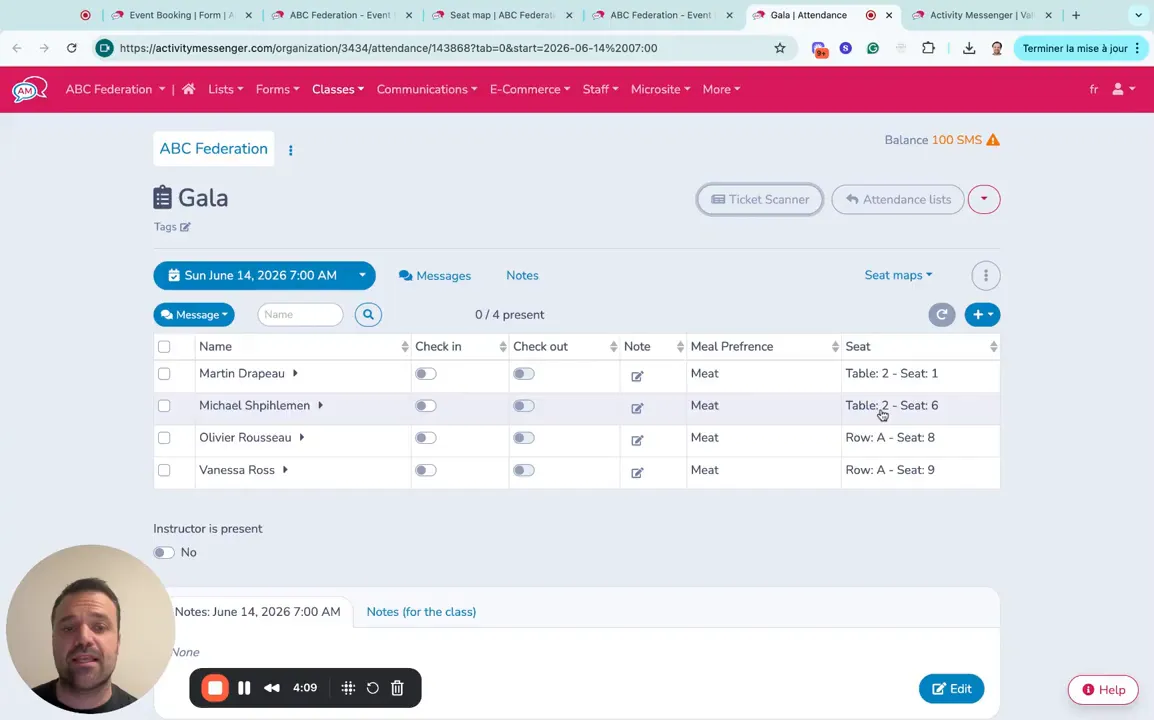The height and width of the screenshot is (720, 1154).
Task: Switch to Notes (for the class) tab
Action: point(421,612)
